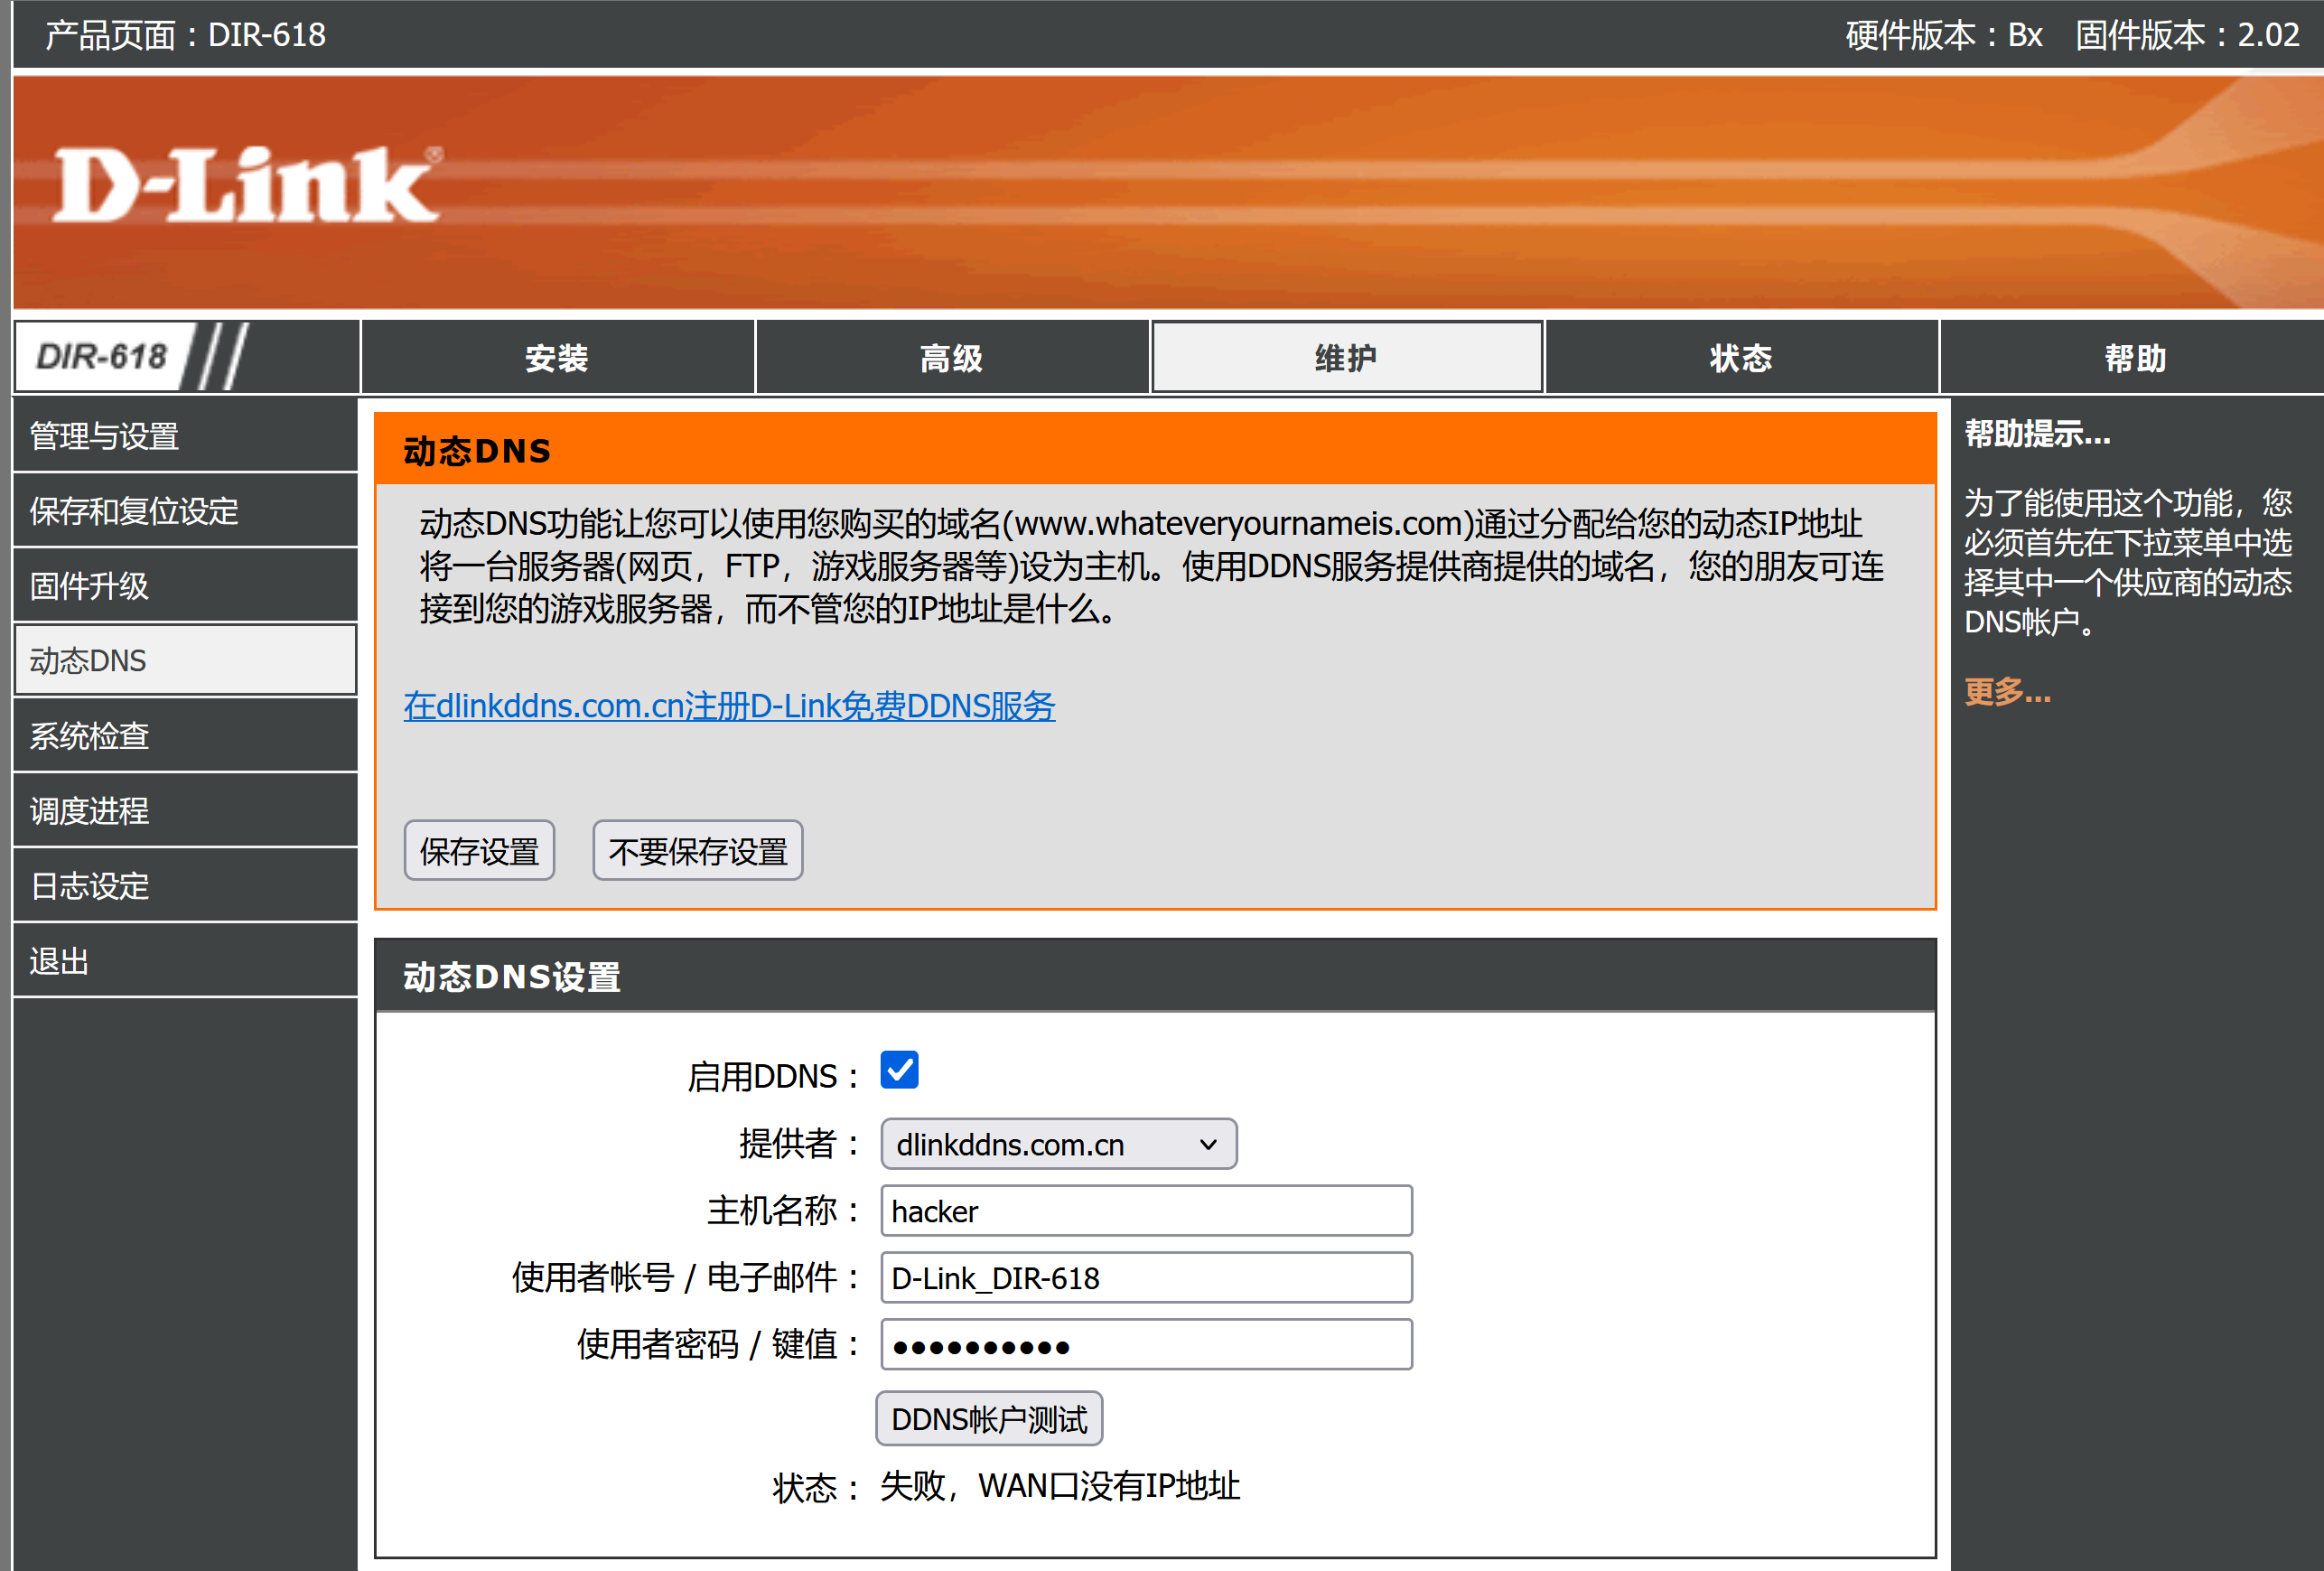
Task: Open the dlinkddns.com.cn registration link
Action: point(729,706)
